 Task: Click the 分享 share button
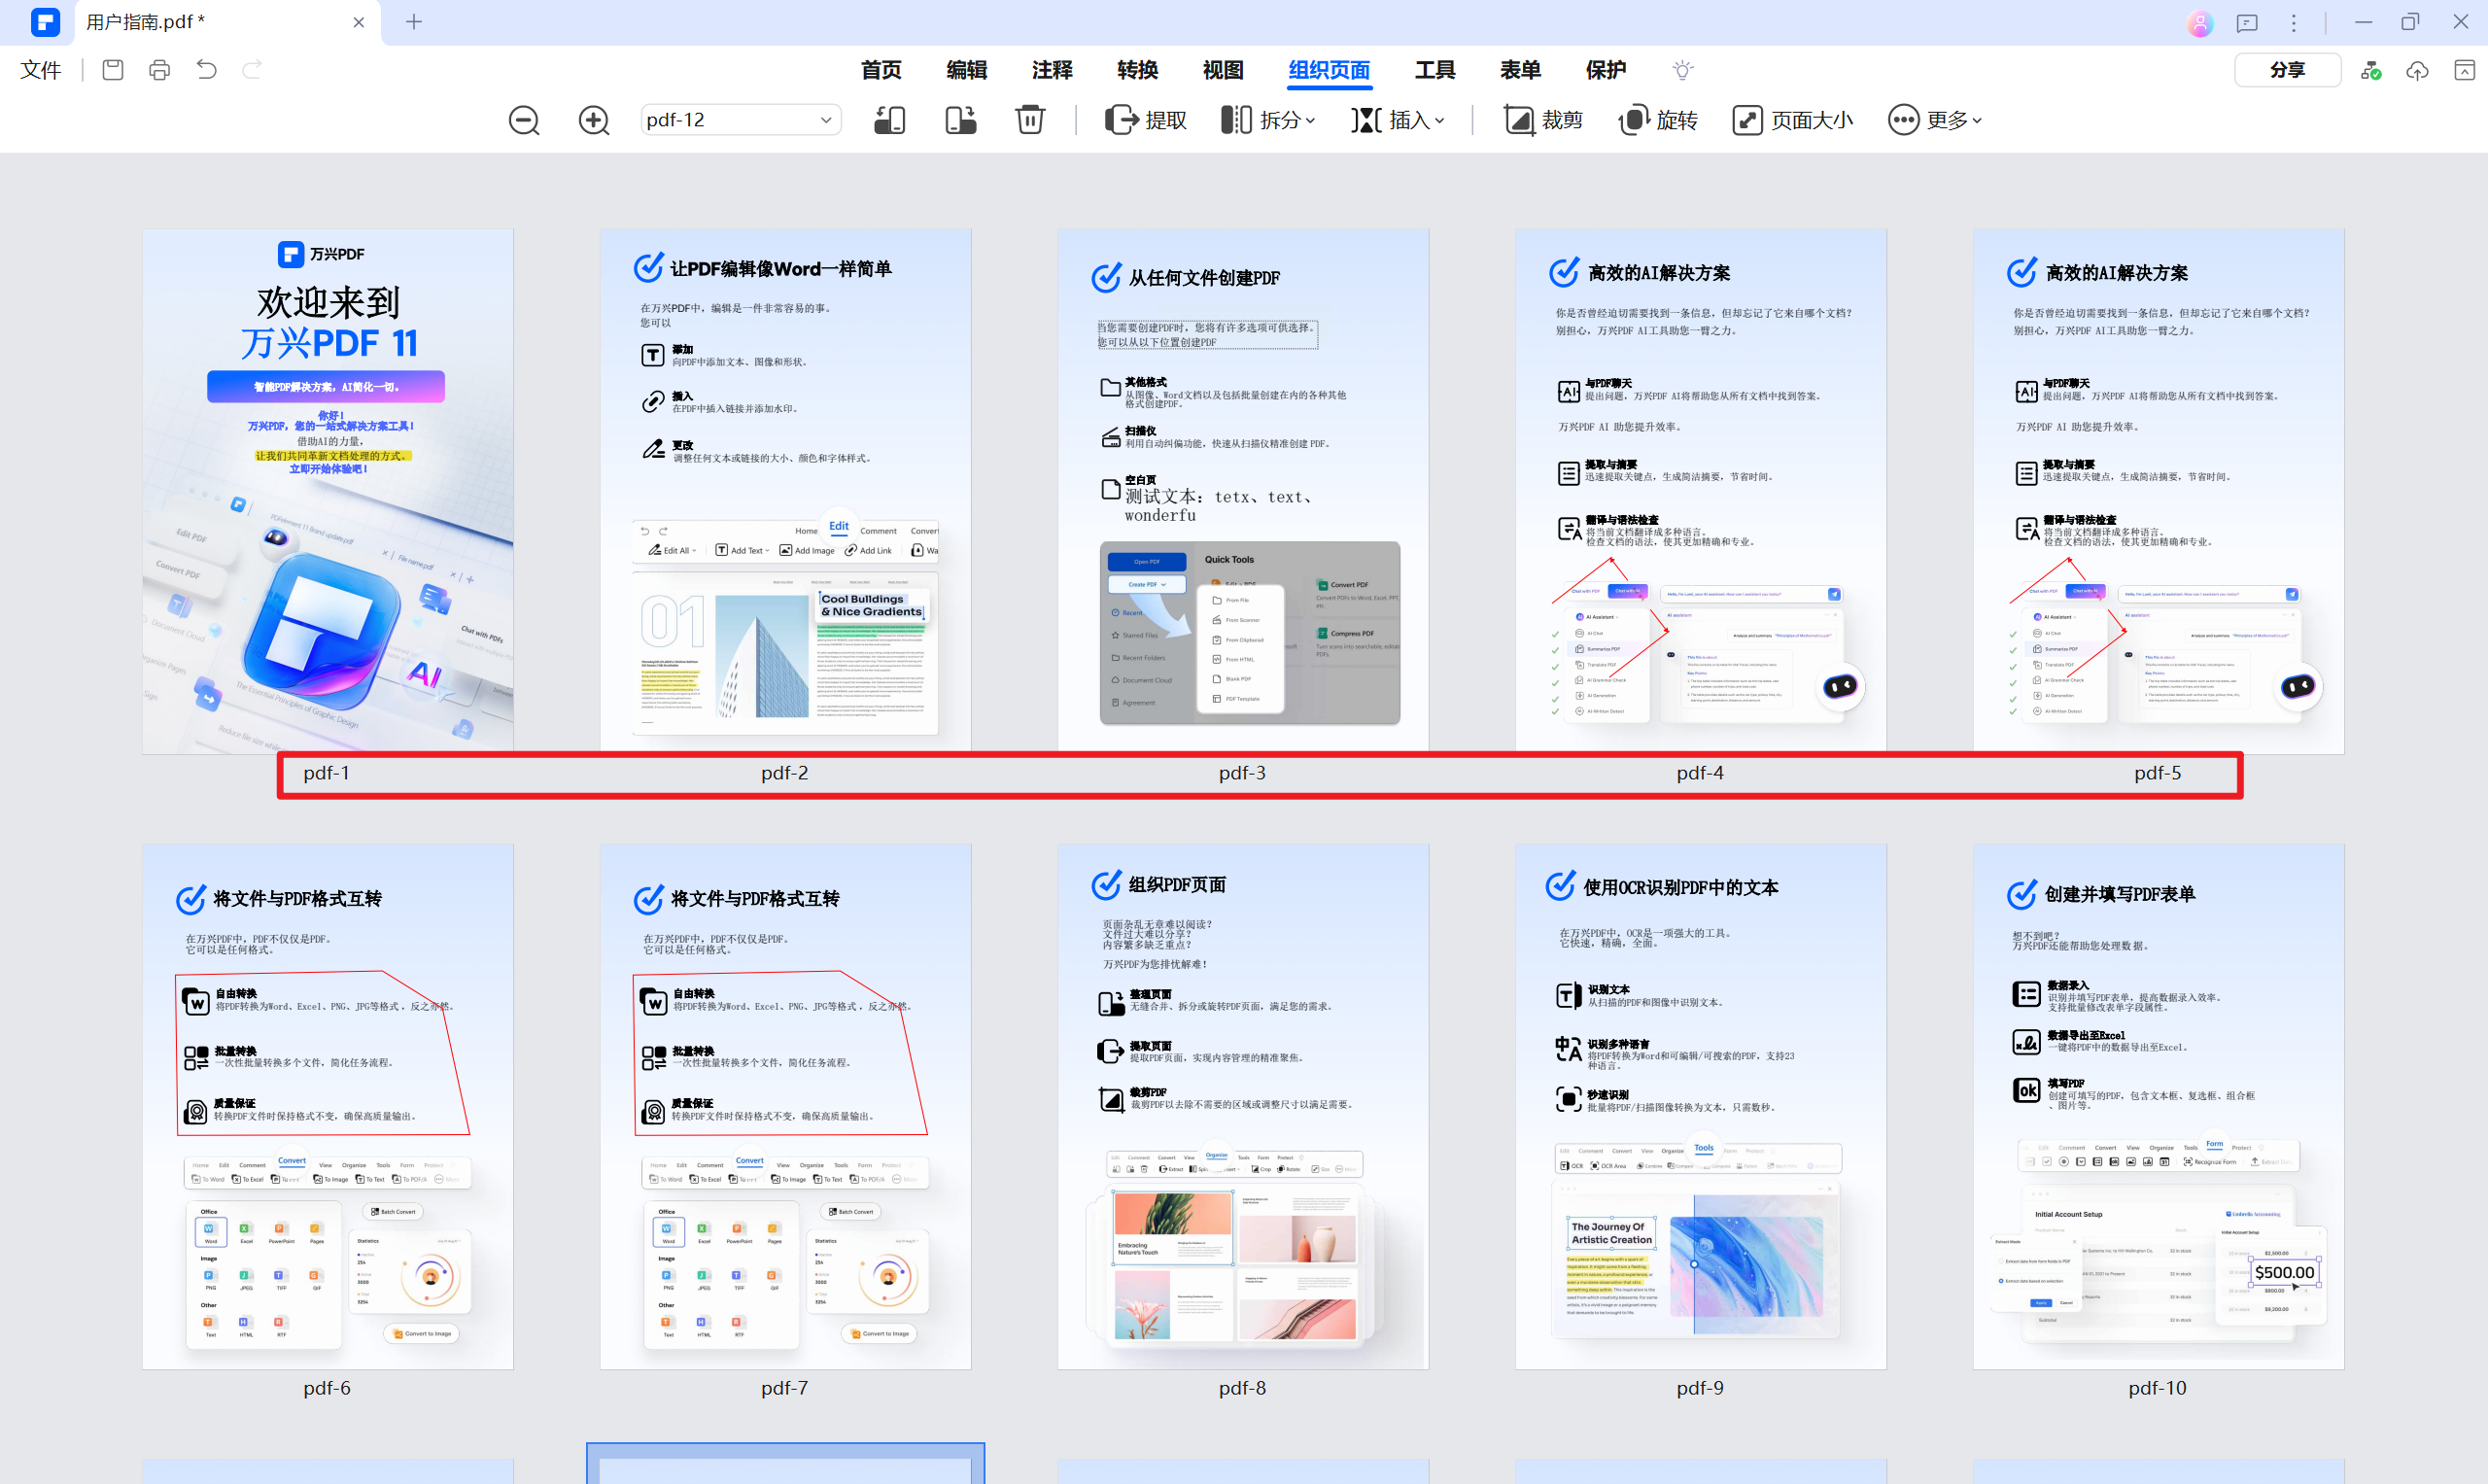[2286, 70]
